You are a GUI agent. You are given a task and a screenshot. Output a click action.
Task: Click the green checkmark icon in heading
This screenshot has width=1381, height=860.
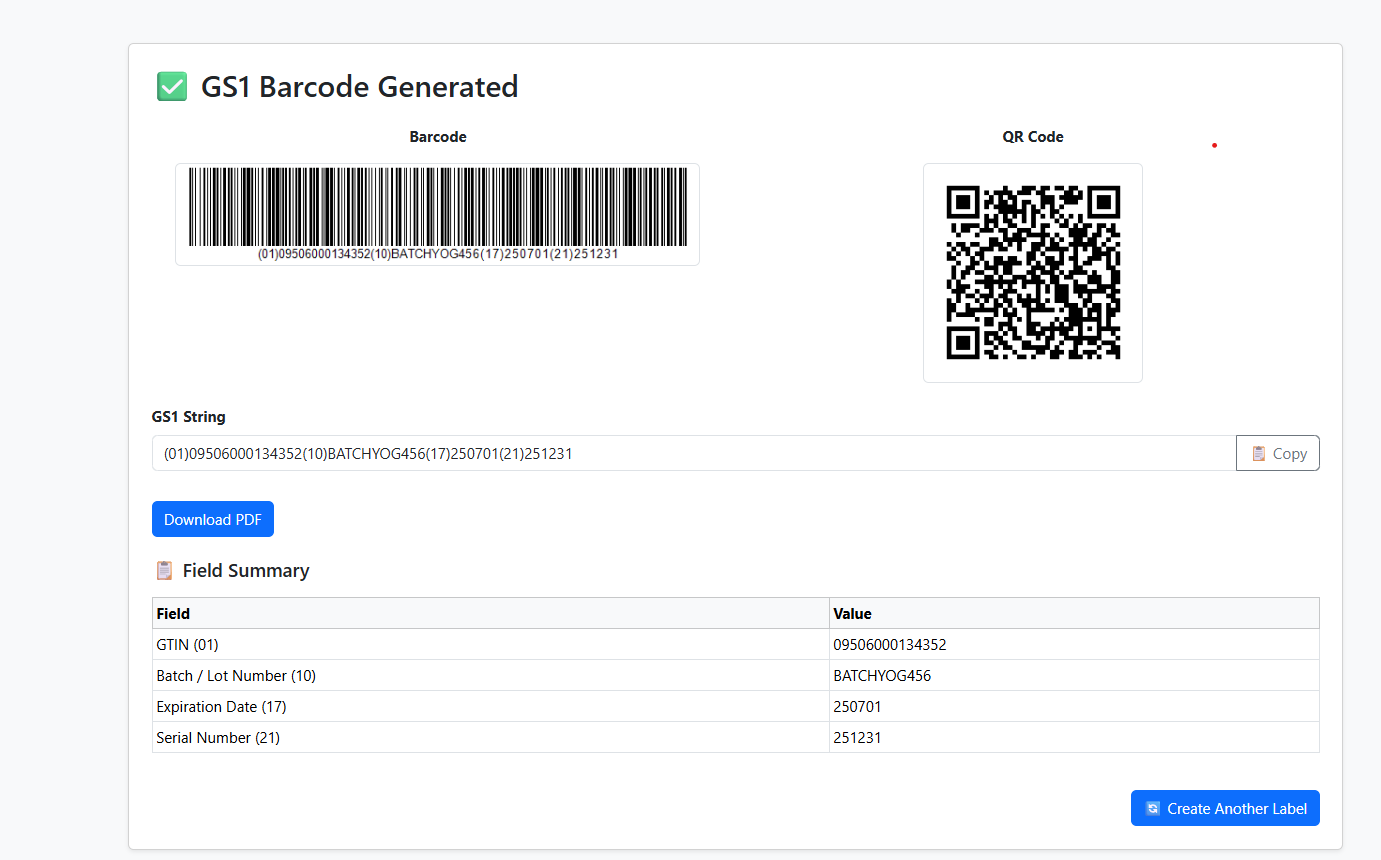pos(172,87)
